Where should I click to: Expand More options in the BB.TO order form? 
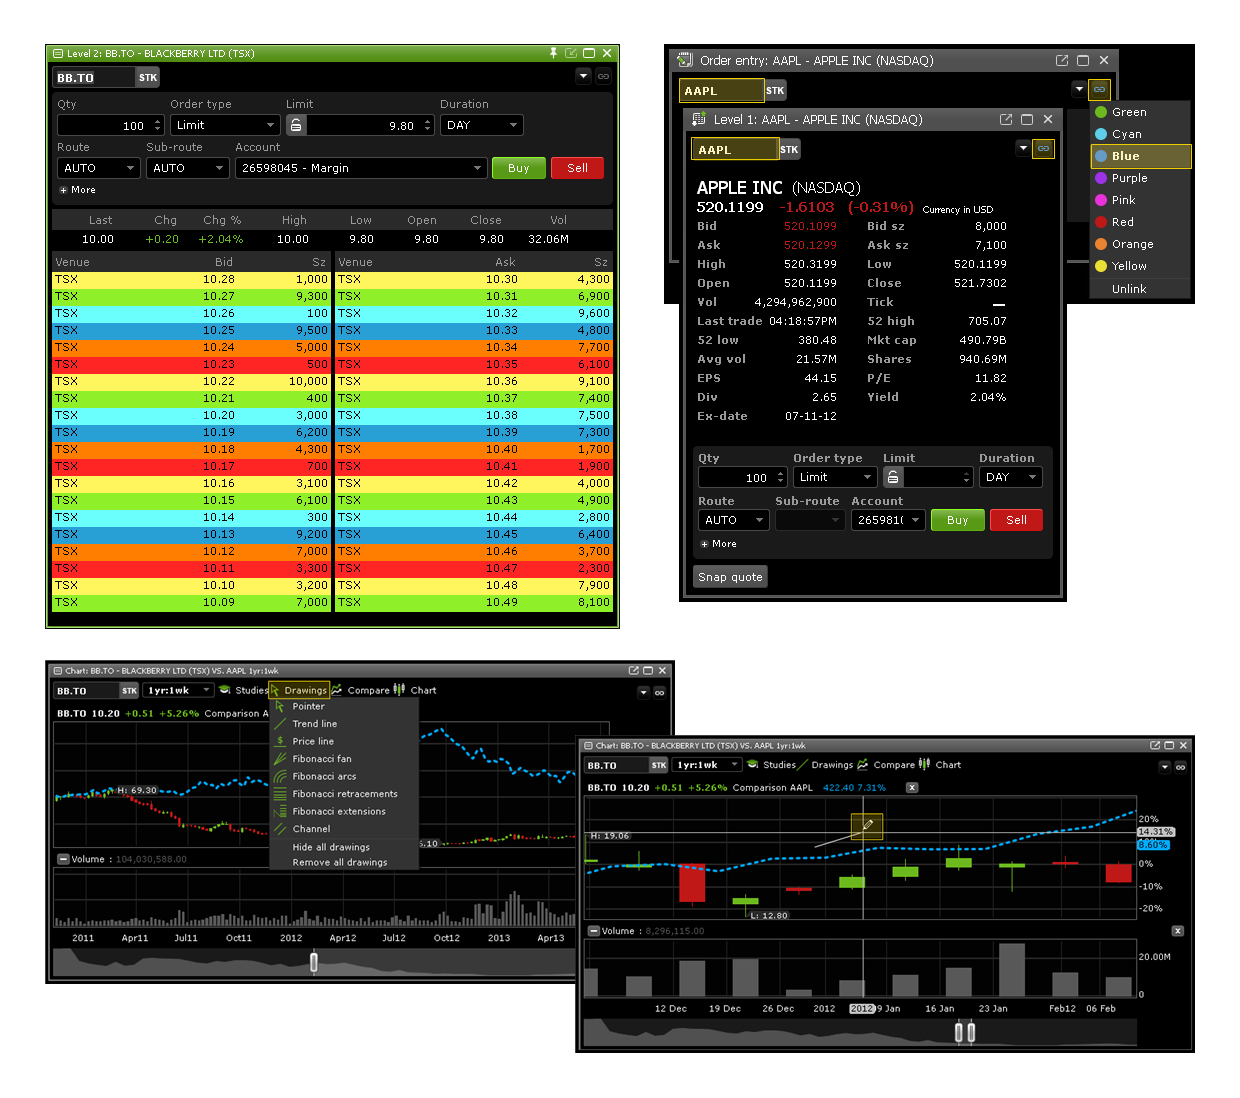coord(78,190)
